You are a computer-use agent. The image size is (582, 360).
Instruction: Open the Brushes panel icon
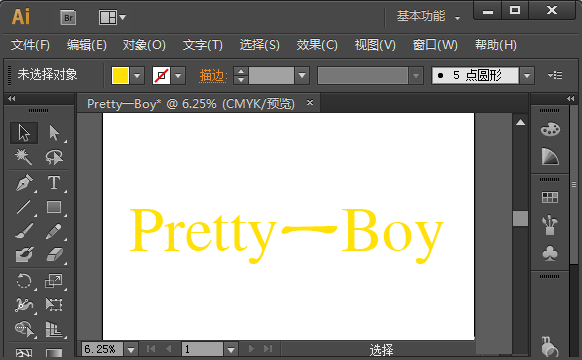(550, 225)
